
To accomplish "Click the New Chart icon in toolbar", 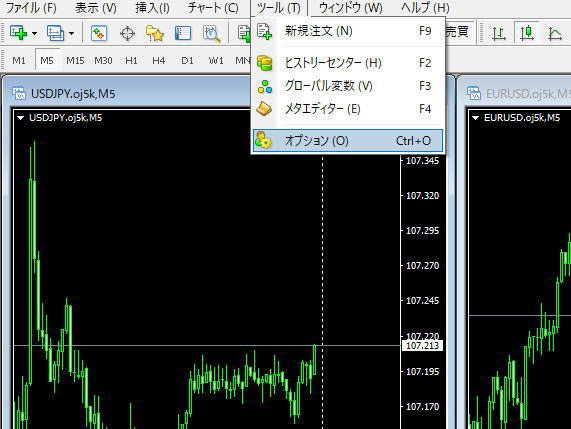I will pyautogui.click(x=19, y=33).
